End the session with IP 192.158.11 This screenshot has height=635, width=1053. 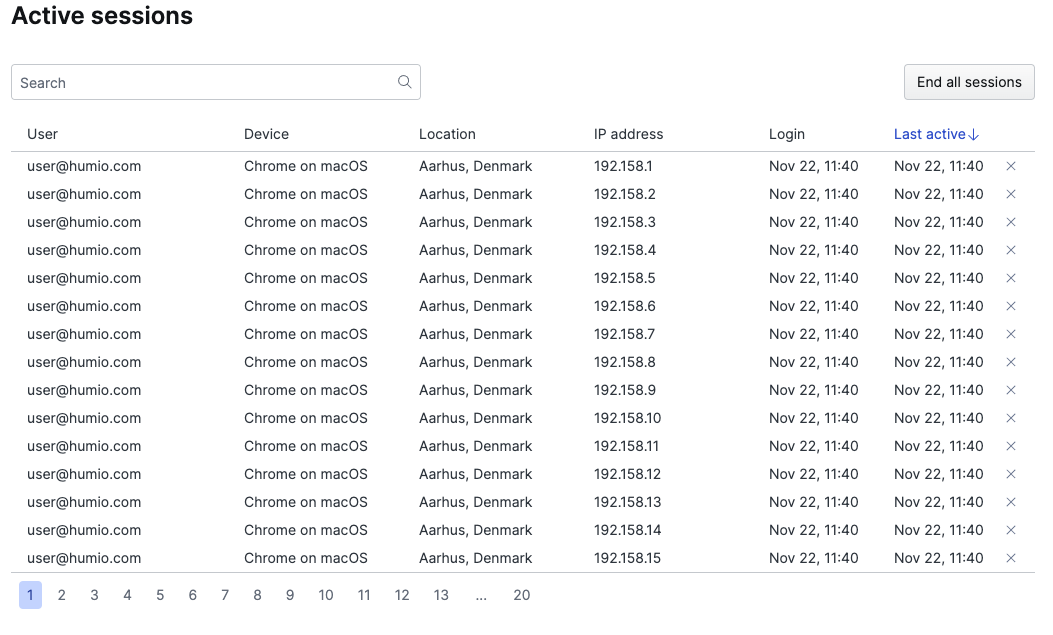coord(1011,446)
